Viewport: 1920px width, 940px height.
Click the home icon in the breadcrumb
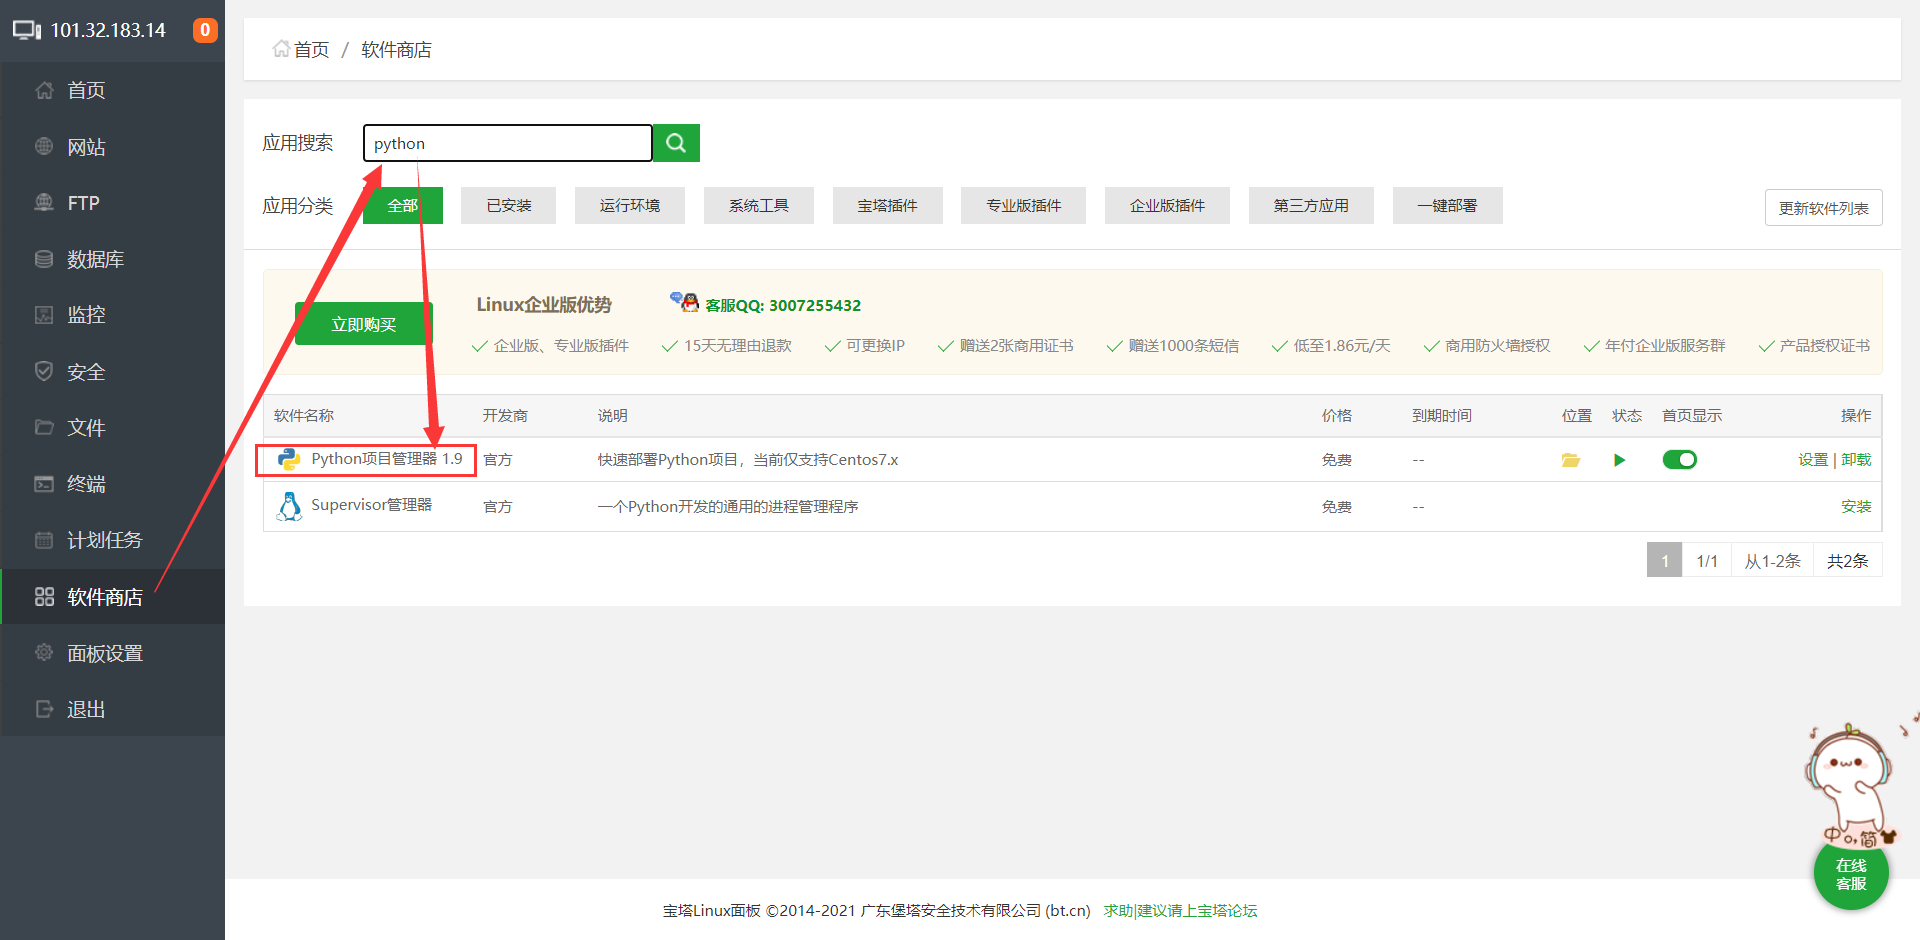(x=281, y=49)
